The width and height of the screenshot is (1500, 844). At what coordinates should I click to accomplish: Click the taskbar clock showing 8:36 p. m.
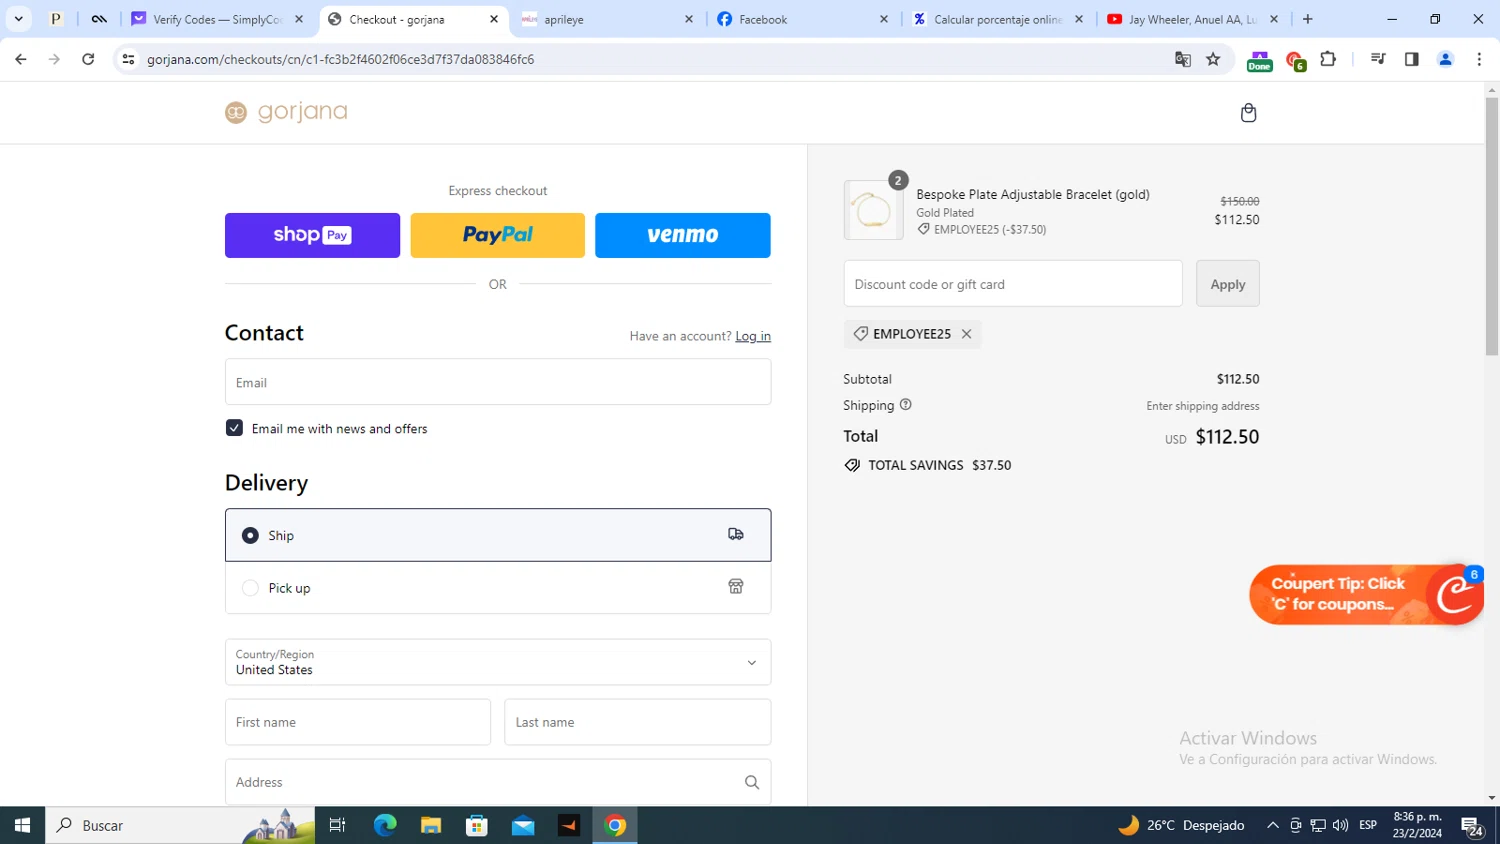point(1417,825)
